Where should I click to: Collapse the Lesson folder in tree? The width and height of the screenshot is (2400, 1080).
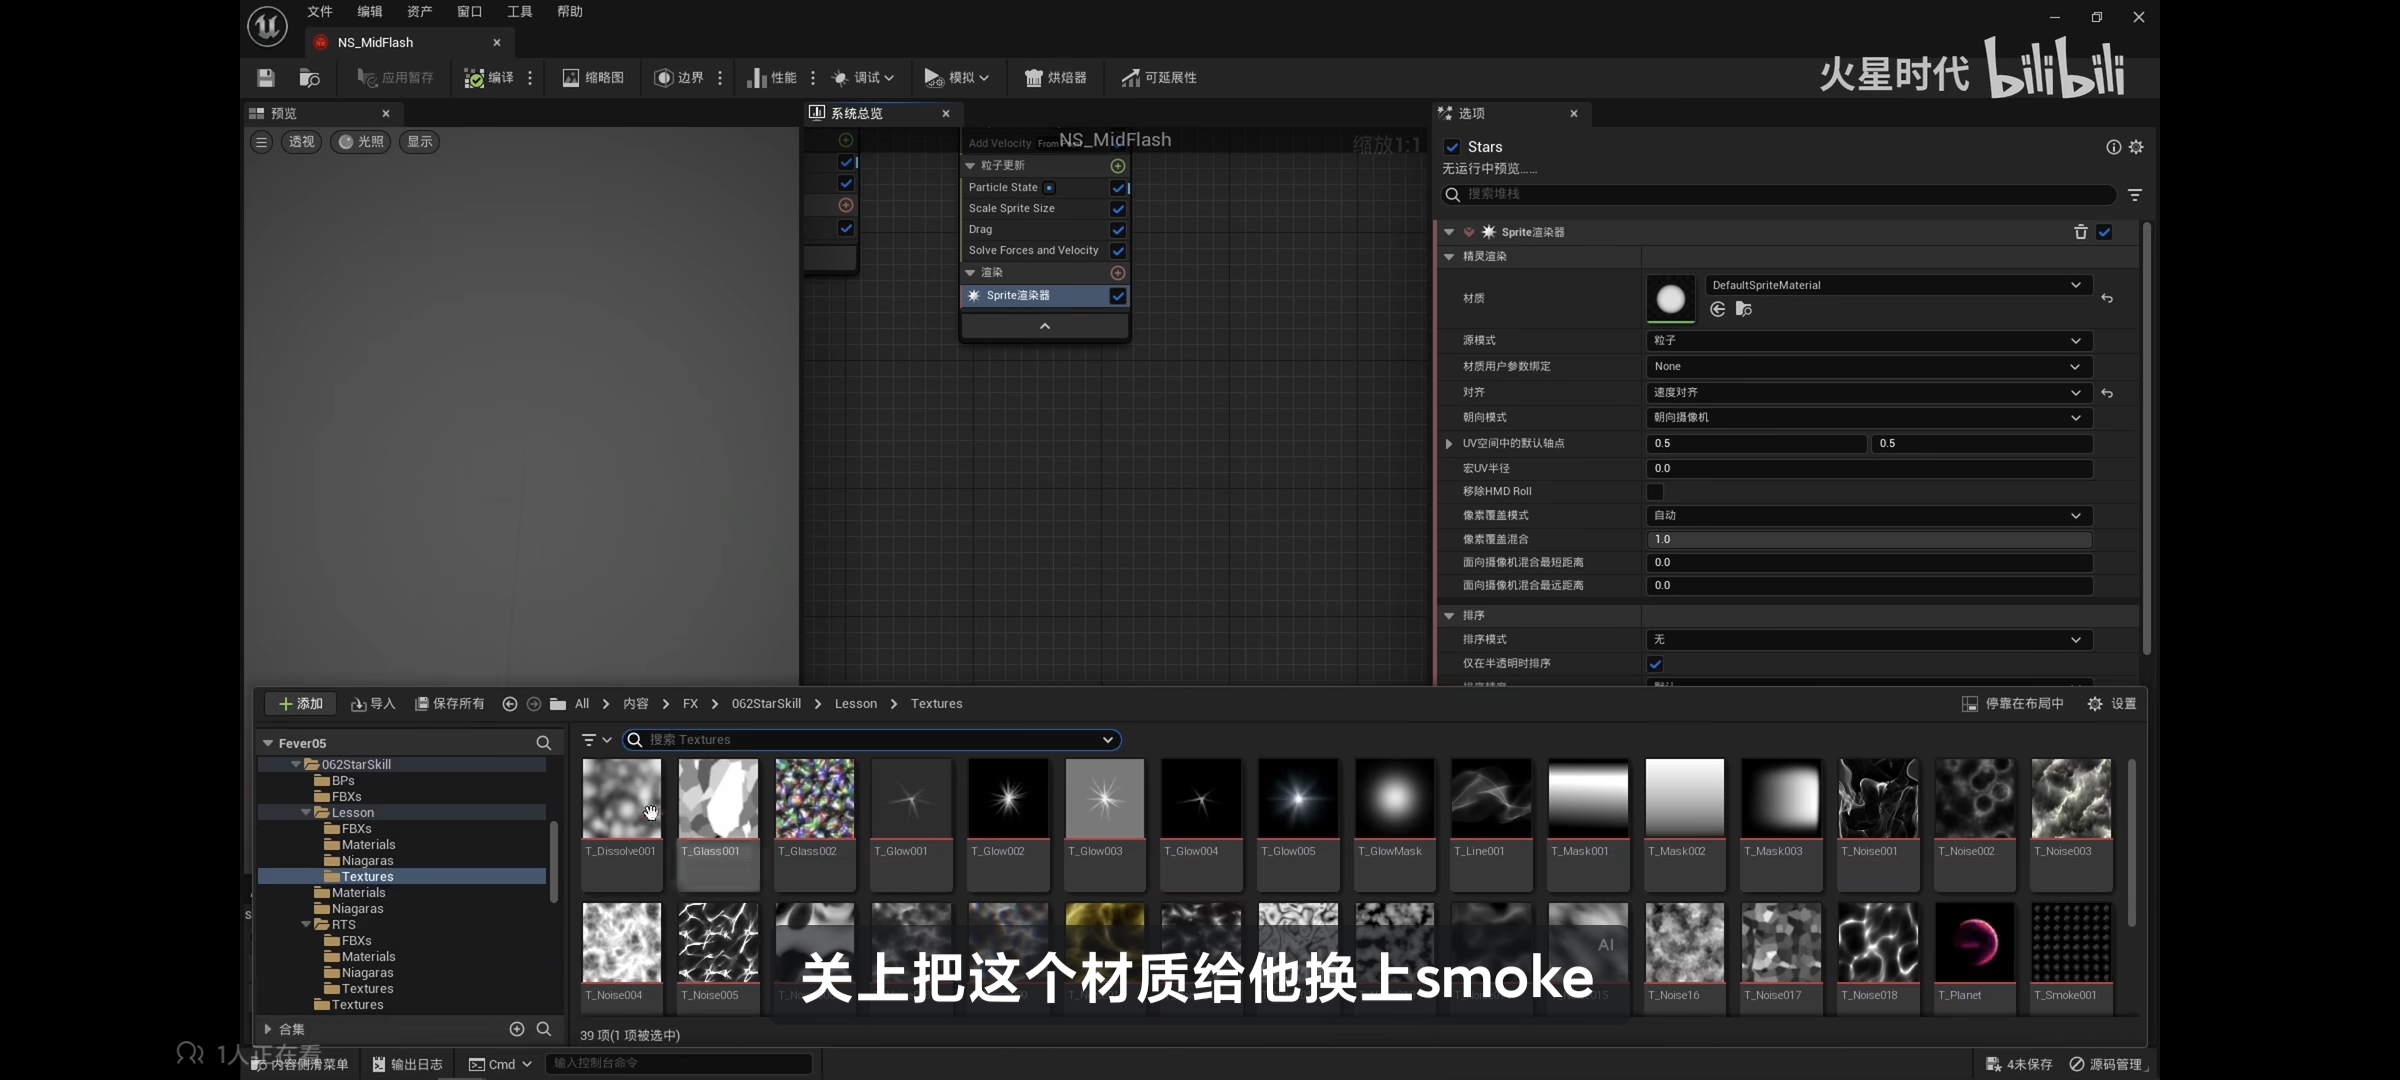pyautogui.click(x=307, y=813)
